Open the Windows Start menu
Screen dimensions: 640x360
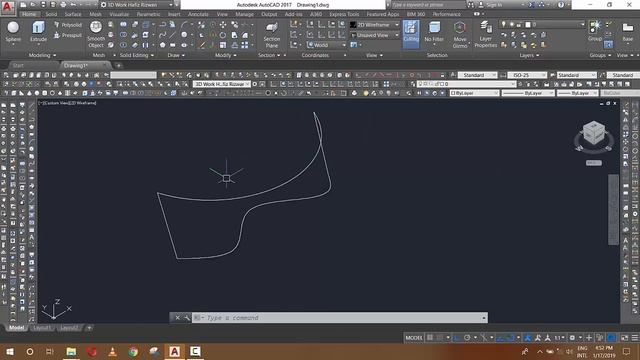(x=9, y=351)
